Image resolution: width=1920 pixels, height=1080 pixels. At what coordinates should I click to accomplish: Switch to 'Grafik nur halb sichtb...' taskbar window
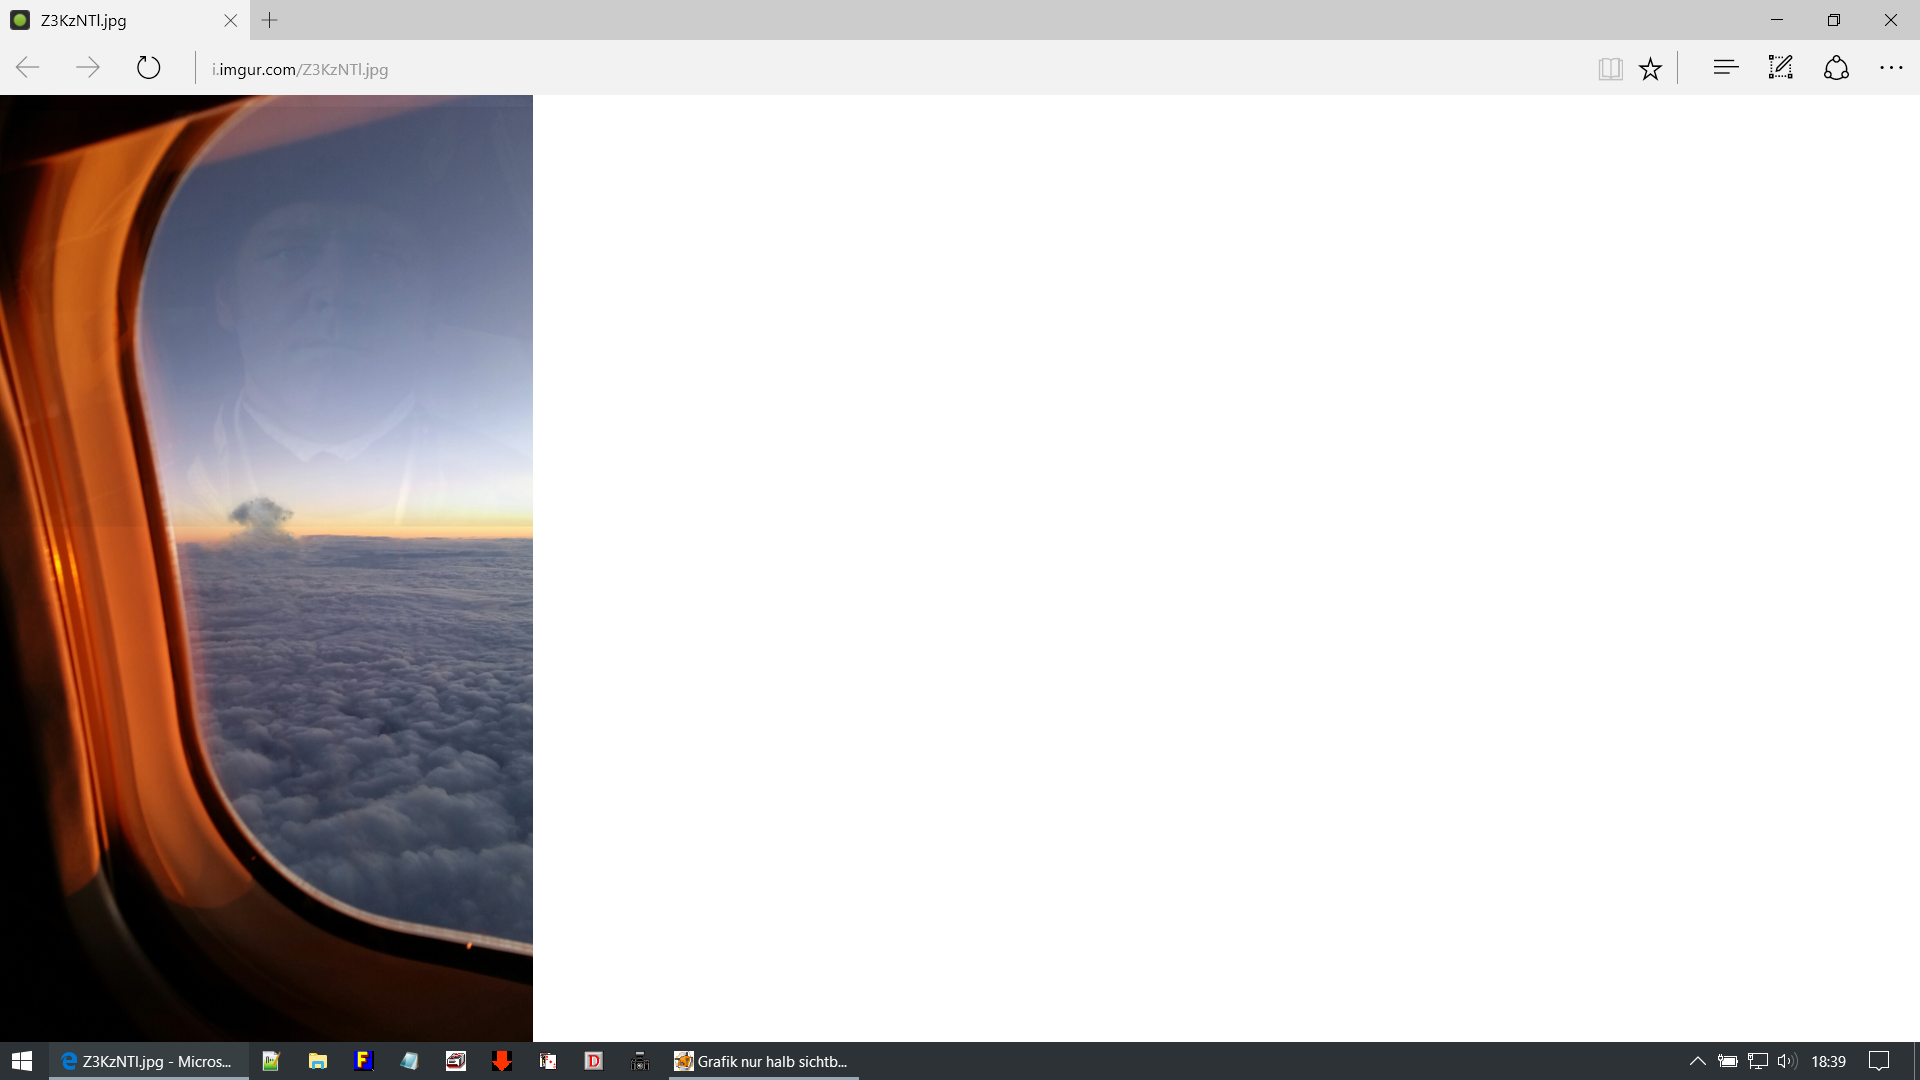[x=763, y=1061]
